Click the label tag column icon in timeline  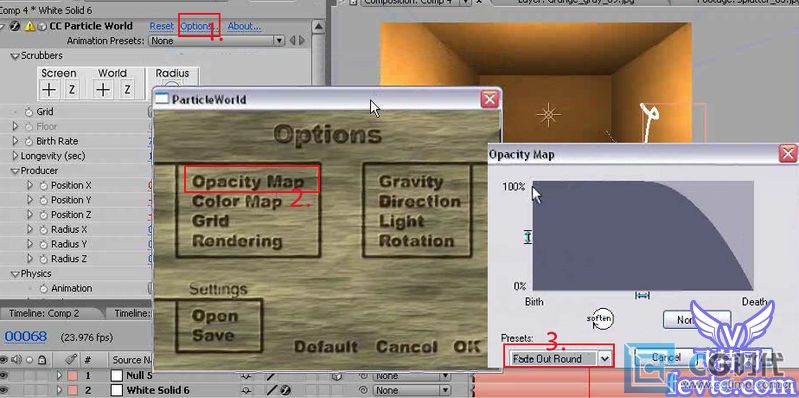[72, 359]
